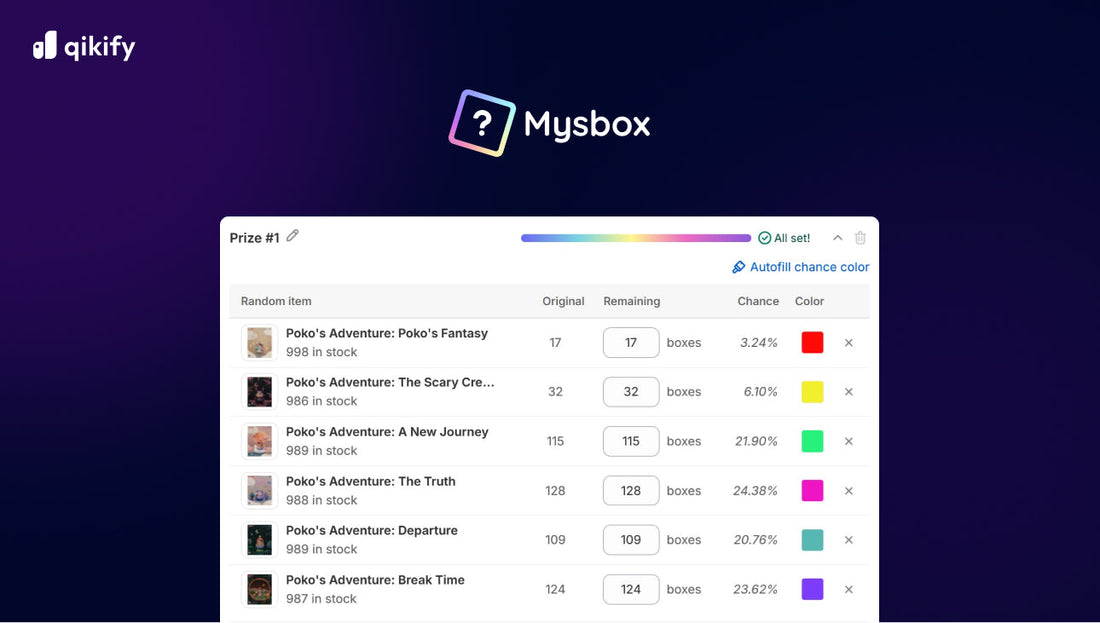Click the remaining boxes field showing 109

pyautogui.click(x=631, y=540)
